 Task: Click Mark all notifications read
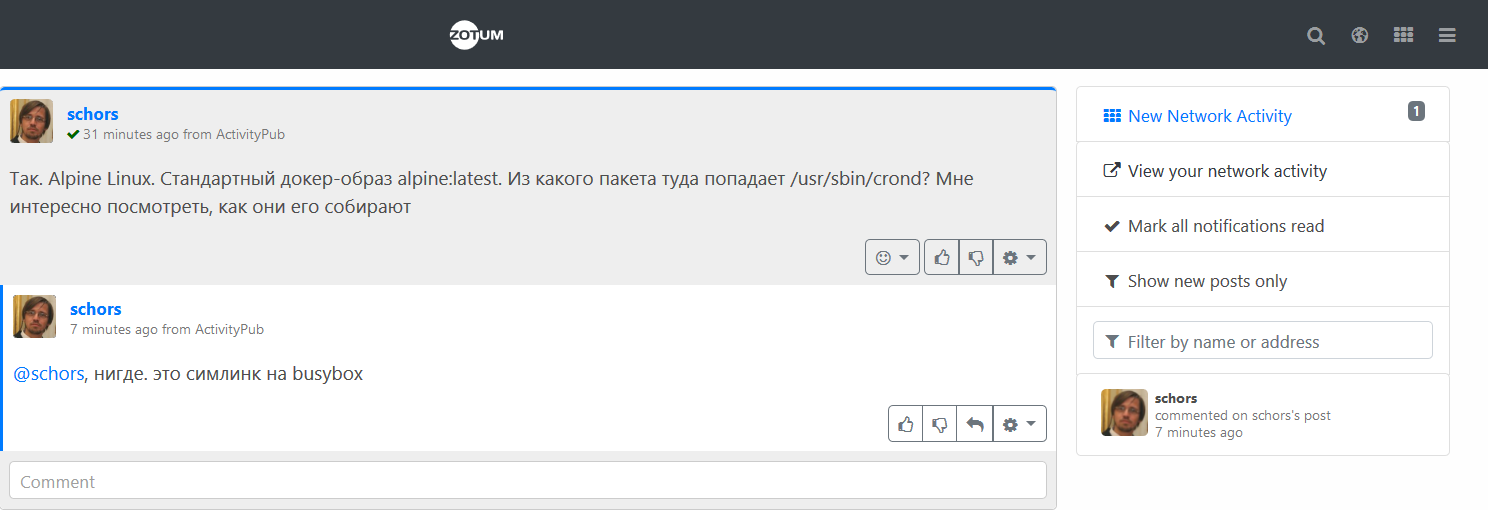coord(1225,226)
